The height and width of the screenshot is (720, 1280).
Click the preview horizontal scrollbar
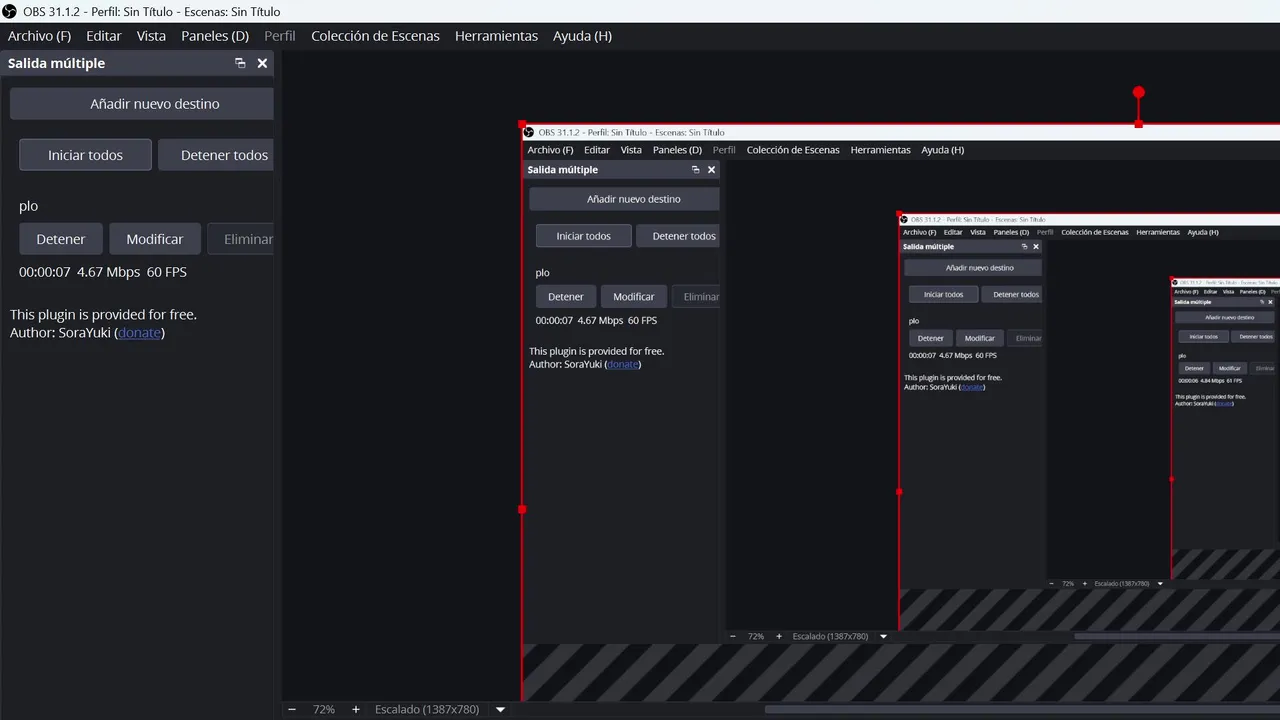click(x=1022, y=709)
